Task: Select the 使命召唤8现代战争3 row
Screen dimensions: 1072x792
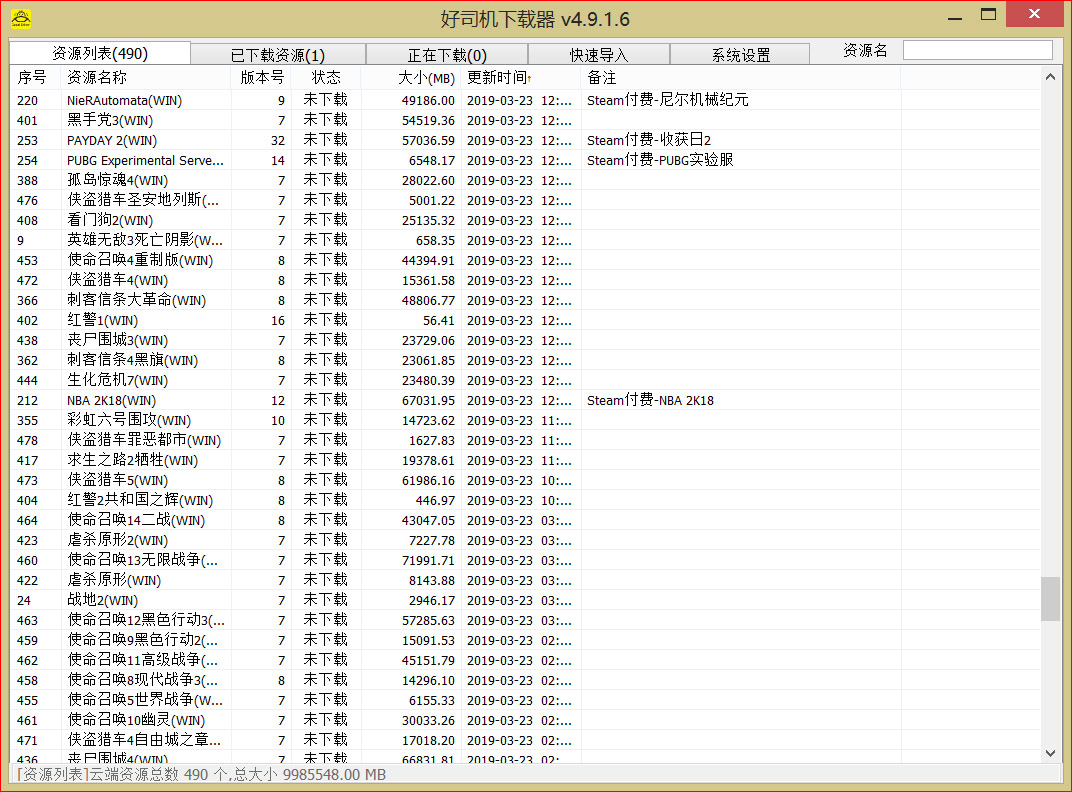Action: point(525,681)
